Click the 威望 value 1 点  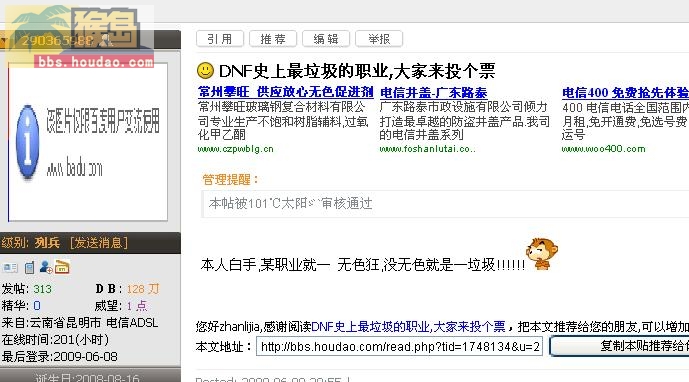[137, 306]
